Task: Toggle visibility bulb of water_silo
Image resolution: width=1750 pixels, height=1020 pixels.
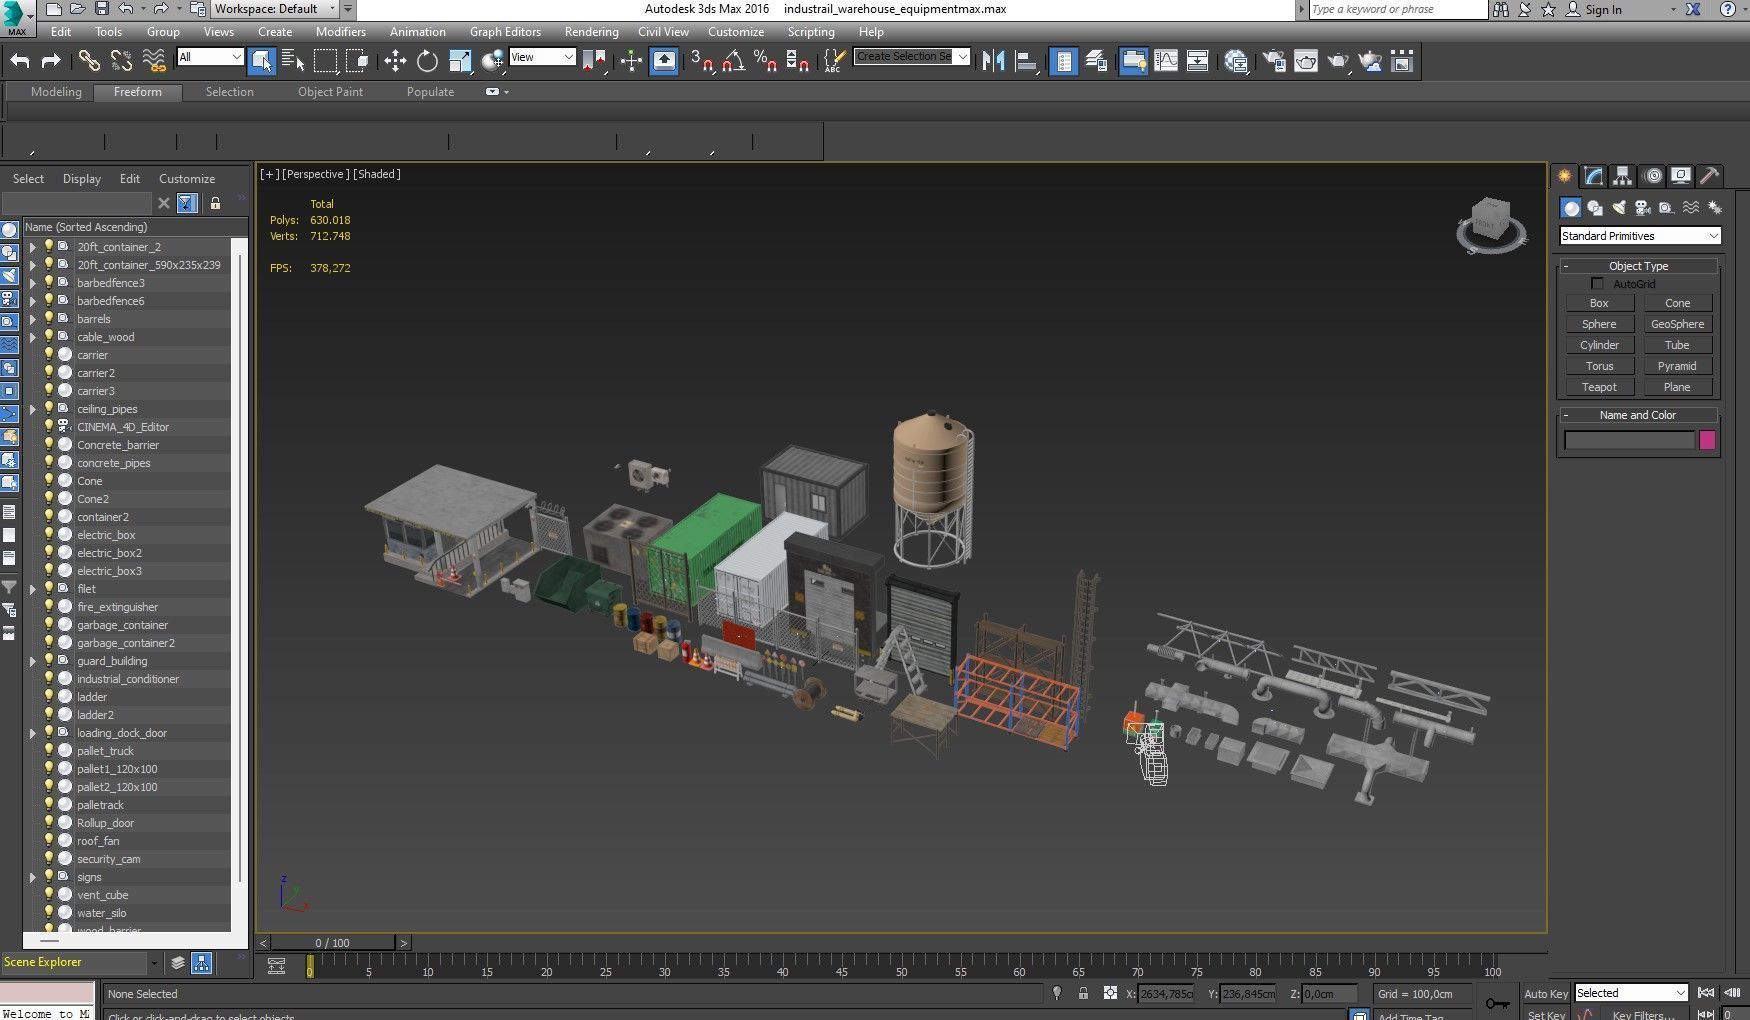Action: (48, 912)
